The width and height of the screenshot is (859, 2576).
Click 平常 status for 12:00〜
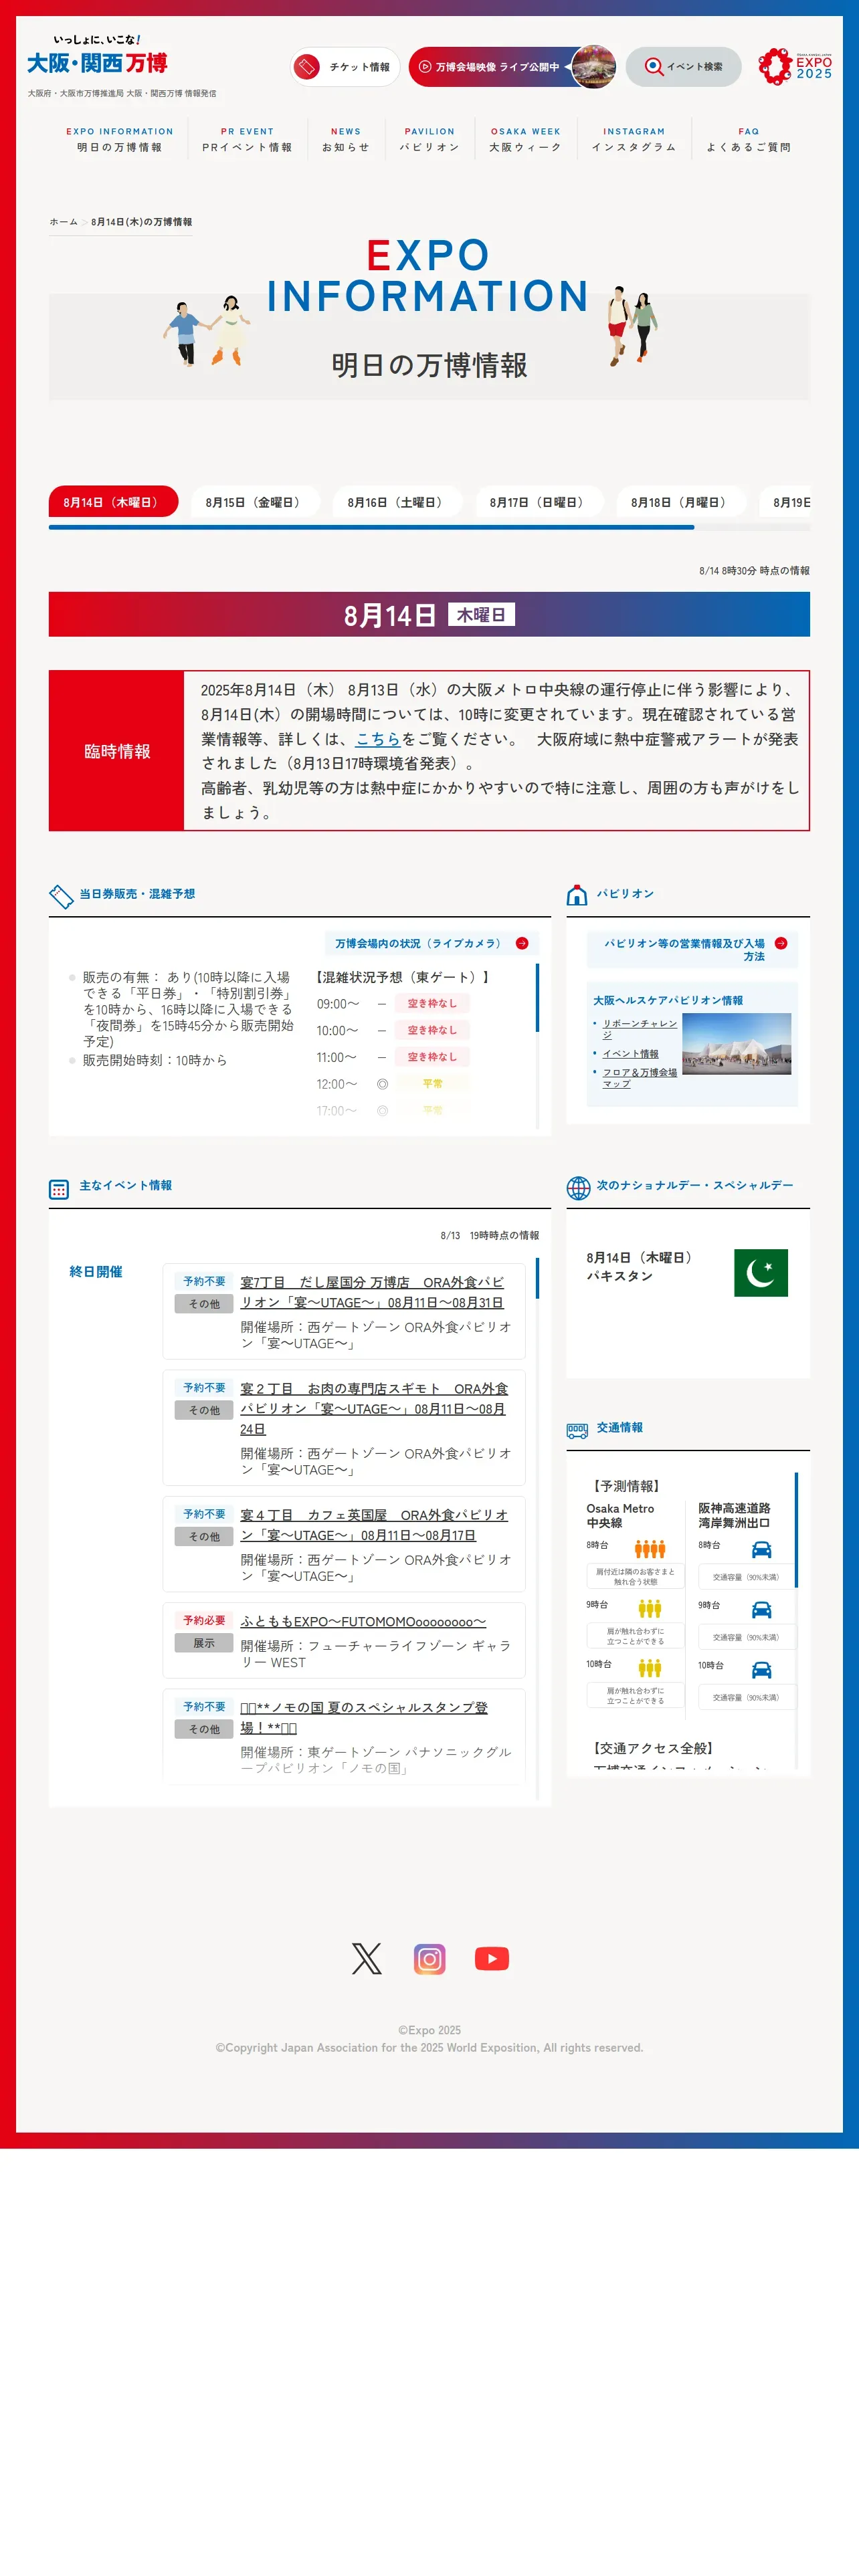pos(432,1083)
